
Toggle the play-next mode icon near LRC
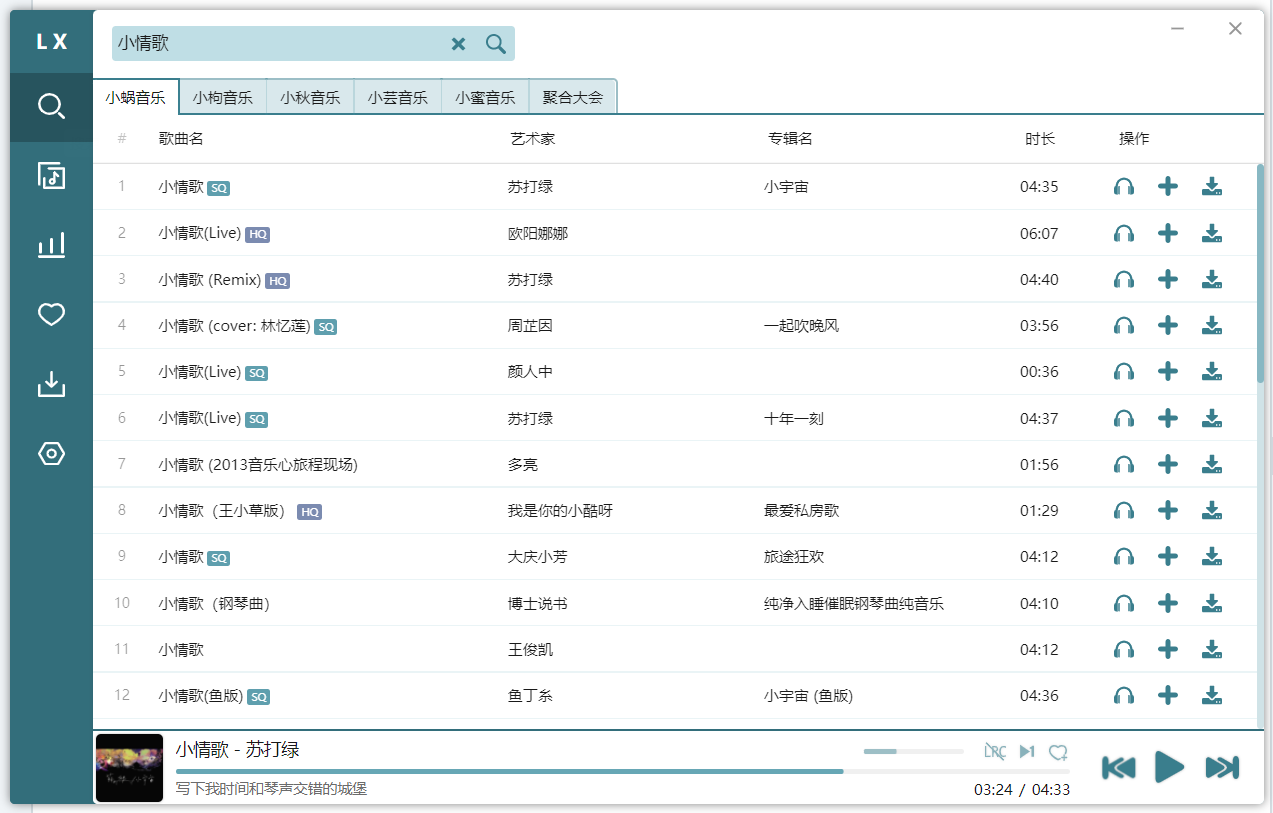coord(1026,751)
